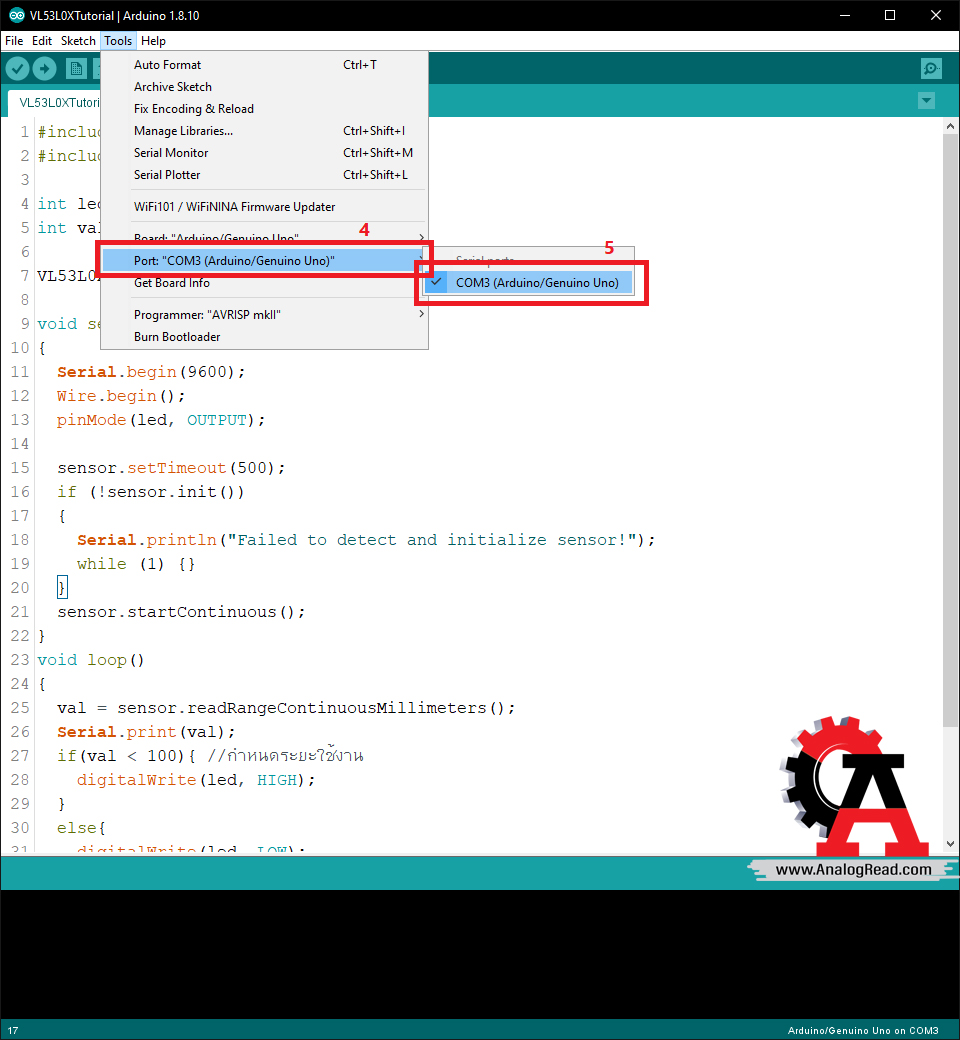The image size is (960, 1040).
Task: Click "Arduino/Genuino Uno on COM3" in the status bar
Action: (x=862, y=1031)
